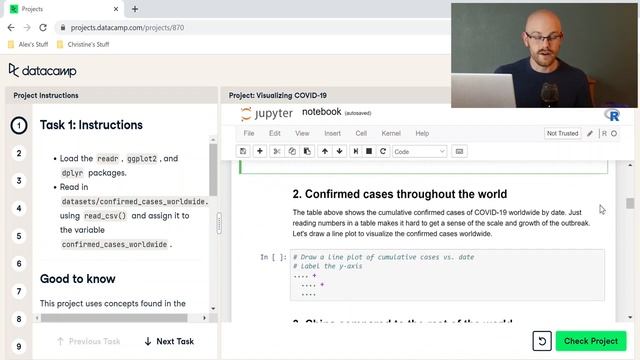Reload the browser page
Screen dimensions: 640x360
click(43, 28)
